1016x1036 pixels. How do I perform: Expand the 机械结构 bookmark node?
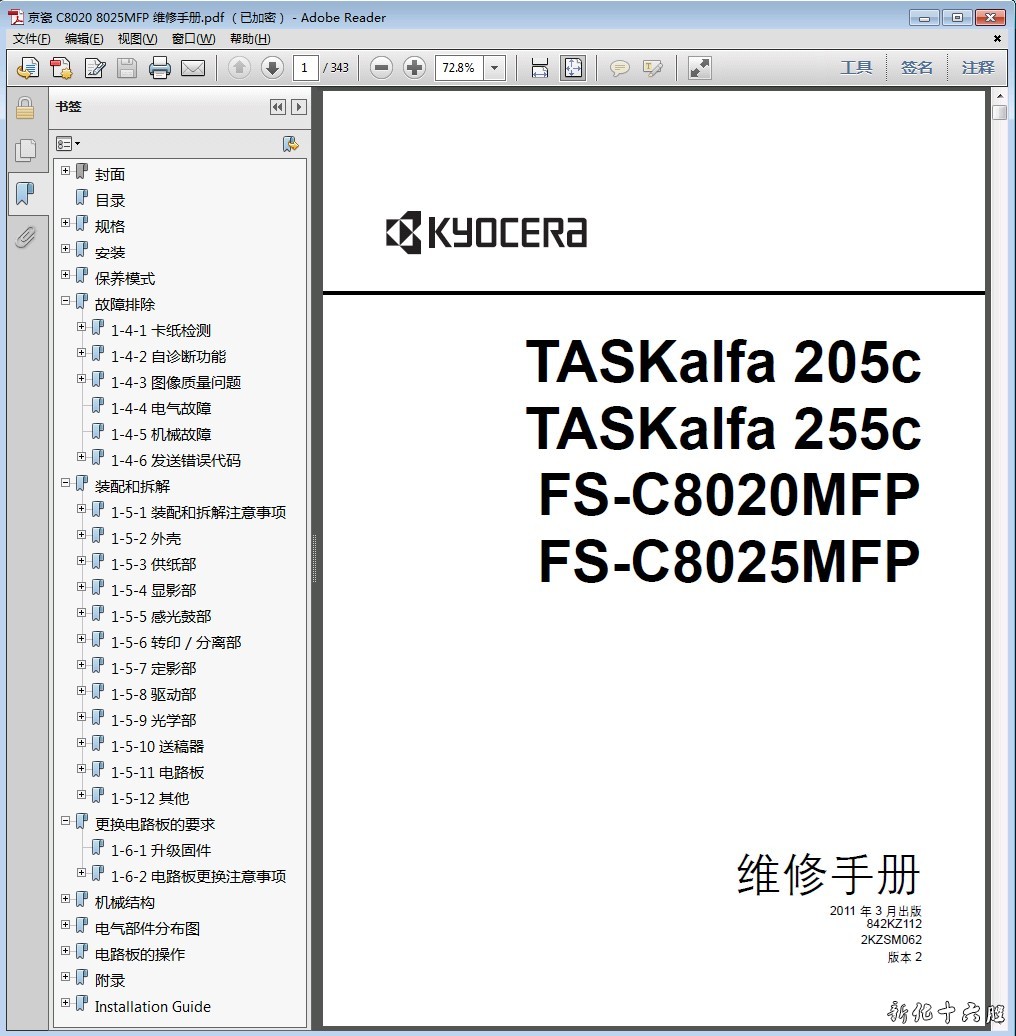(x=66, y=899)
